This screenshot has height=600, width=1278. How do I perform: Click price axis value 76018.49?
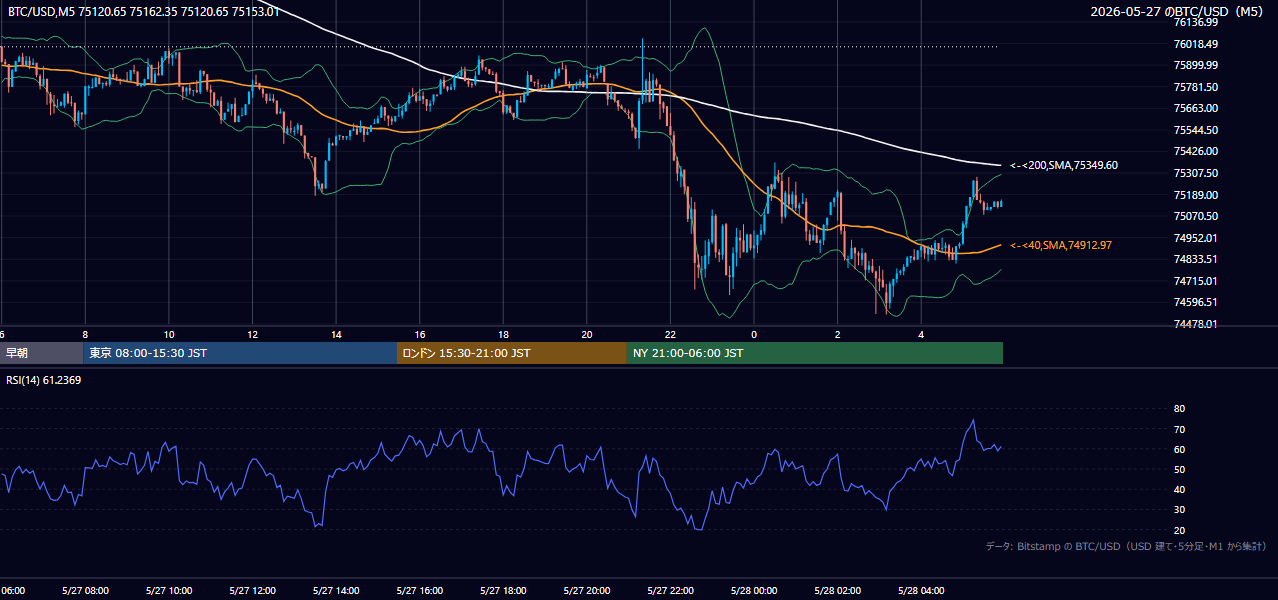(x=1195, y=44)
